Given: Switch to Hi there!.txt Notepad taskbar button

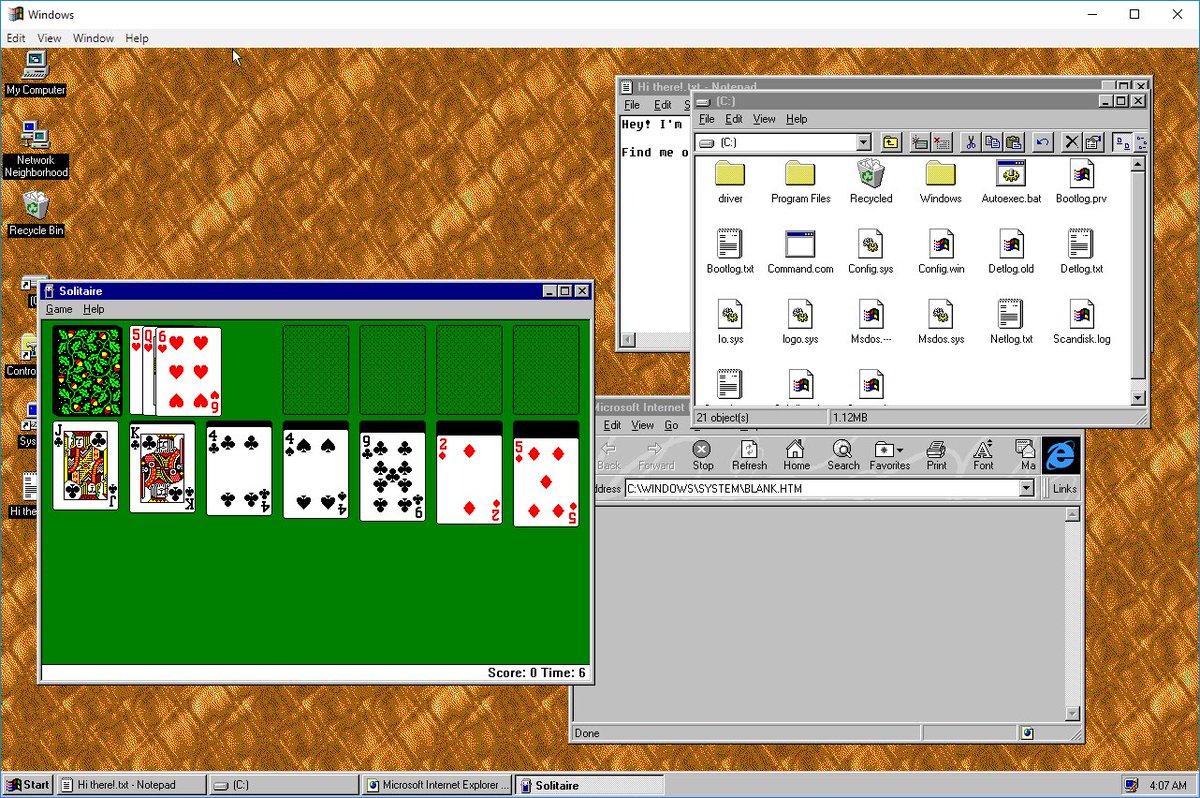Looking at the screenshot, I should 131,785.
